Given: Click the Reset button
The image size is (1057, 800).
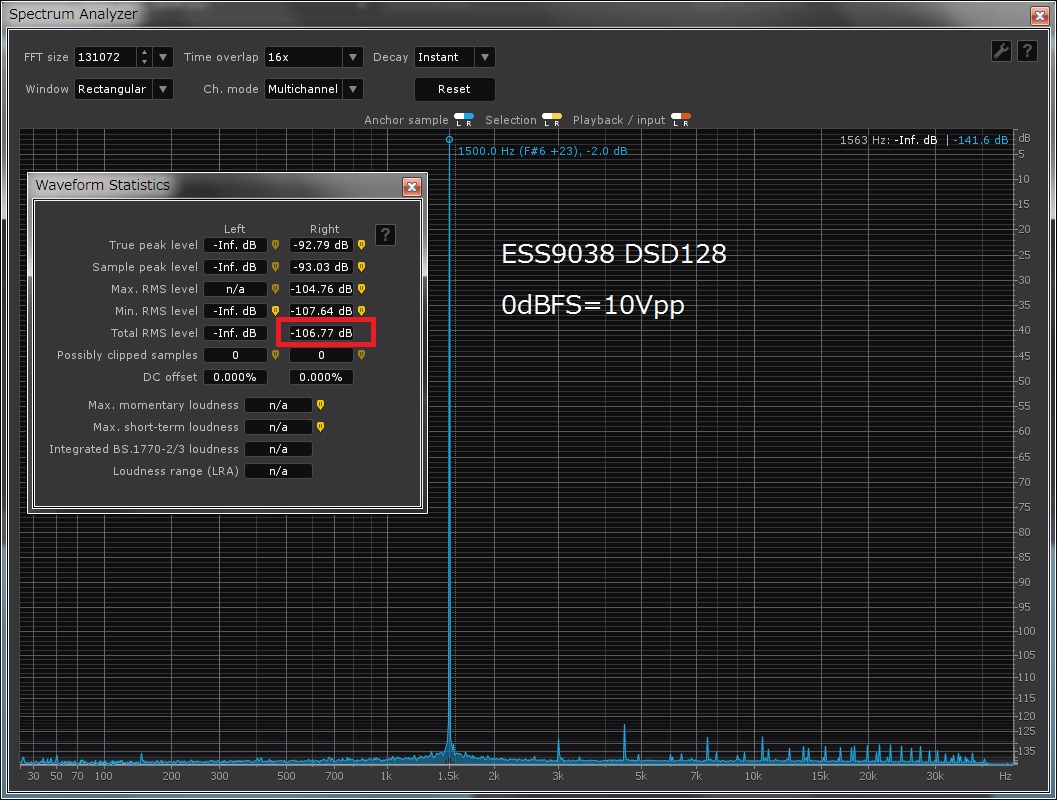Looking at the screenshot, I should pyautogui.click(x=454, y=89).
